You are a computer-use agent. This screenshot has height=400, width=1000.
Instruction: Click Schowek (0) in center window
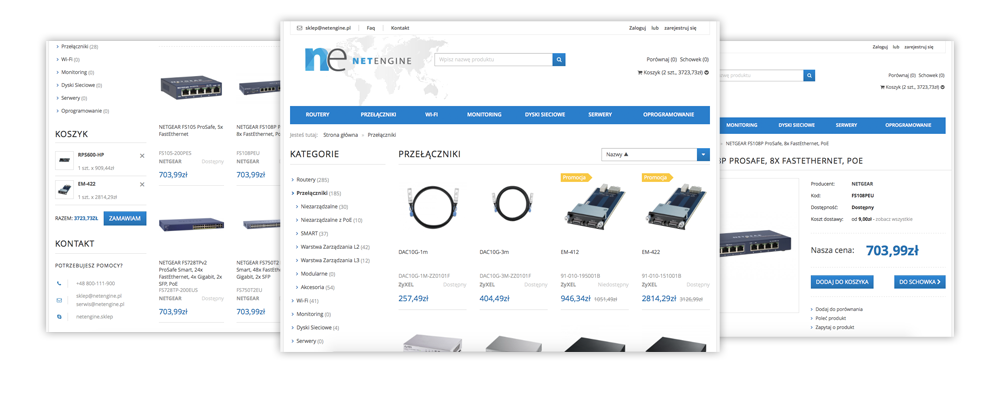pyautogui.click(x=695, y=59)
